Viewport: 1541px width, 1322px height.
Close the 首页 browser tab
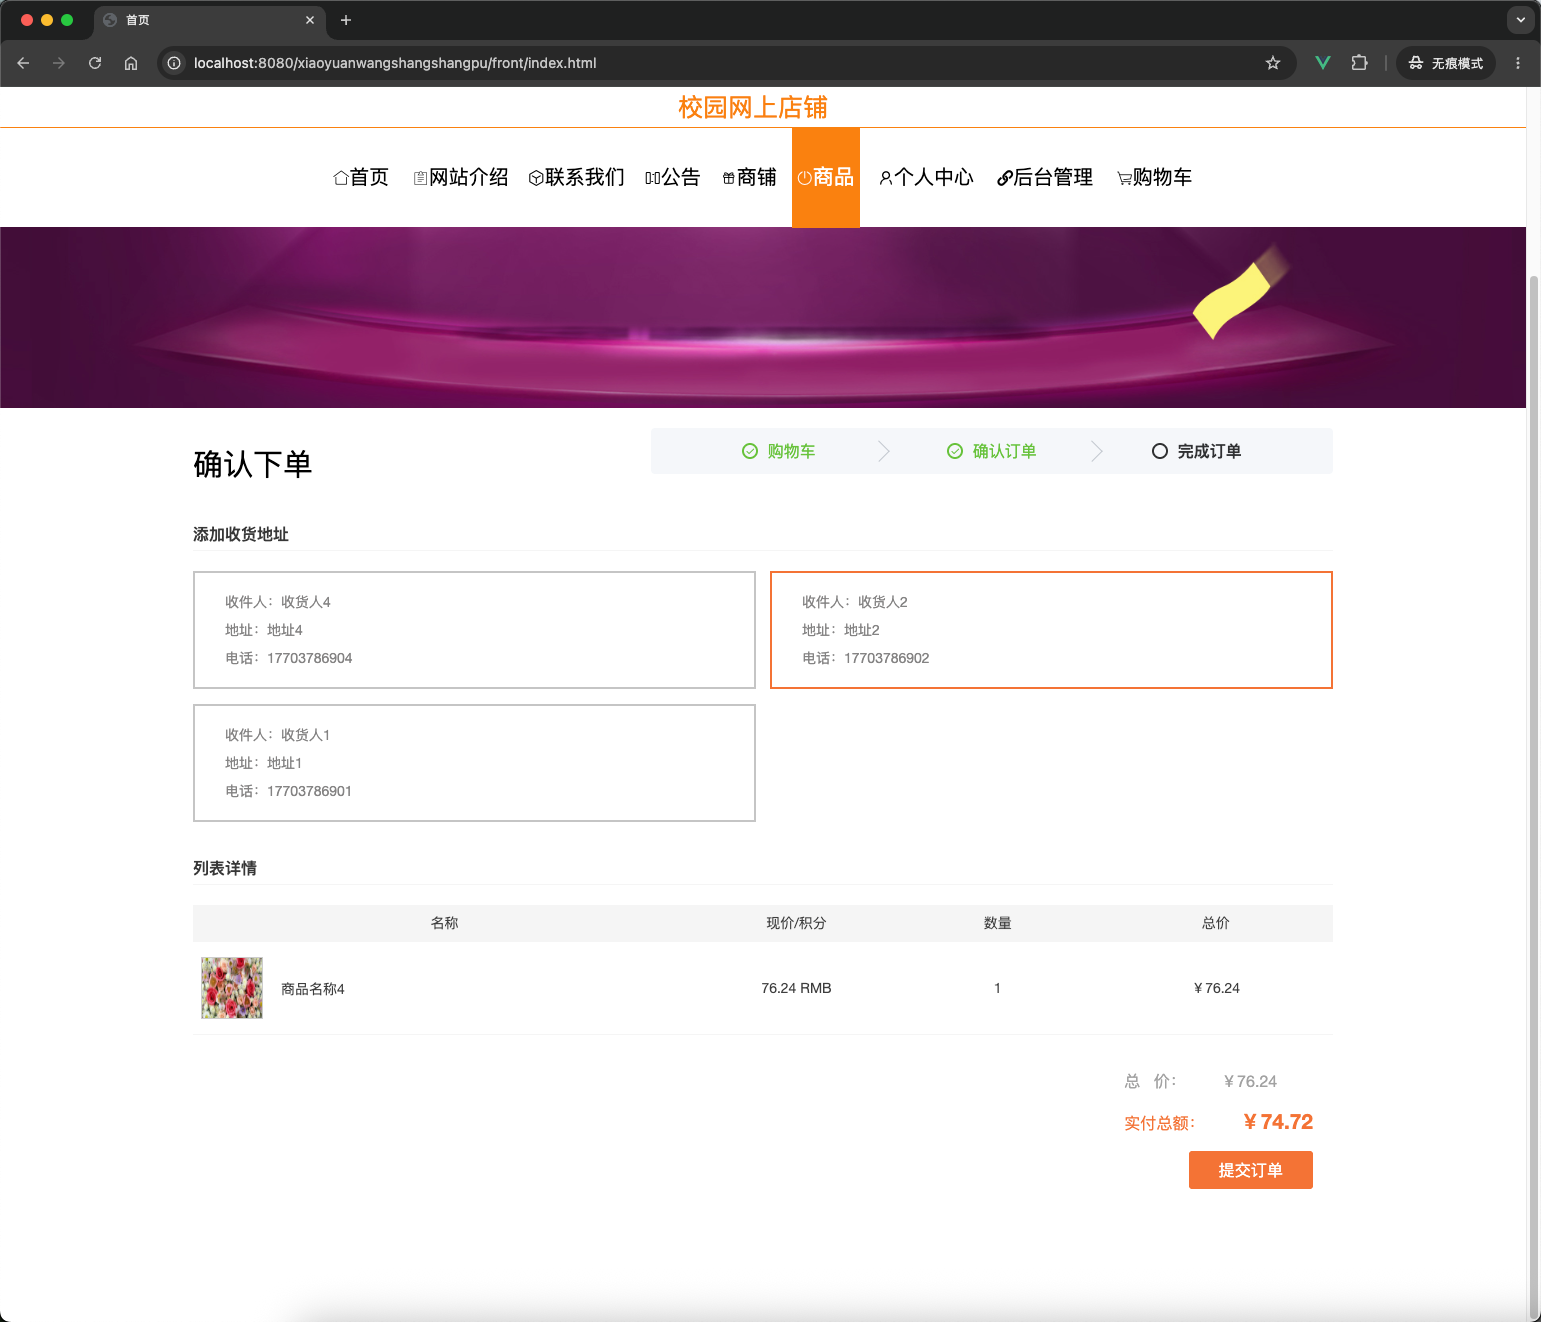310,20
